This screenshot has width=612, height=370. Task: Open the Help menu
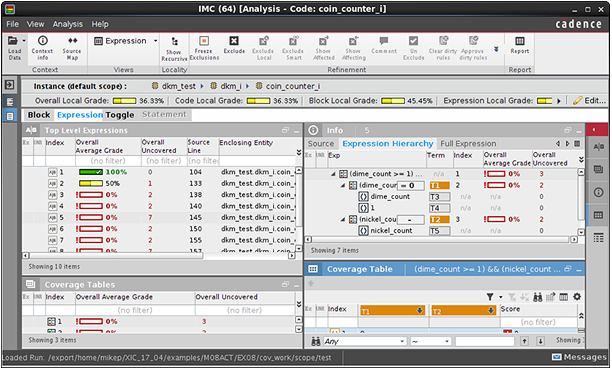coord(100,24)
